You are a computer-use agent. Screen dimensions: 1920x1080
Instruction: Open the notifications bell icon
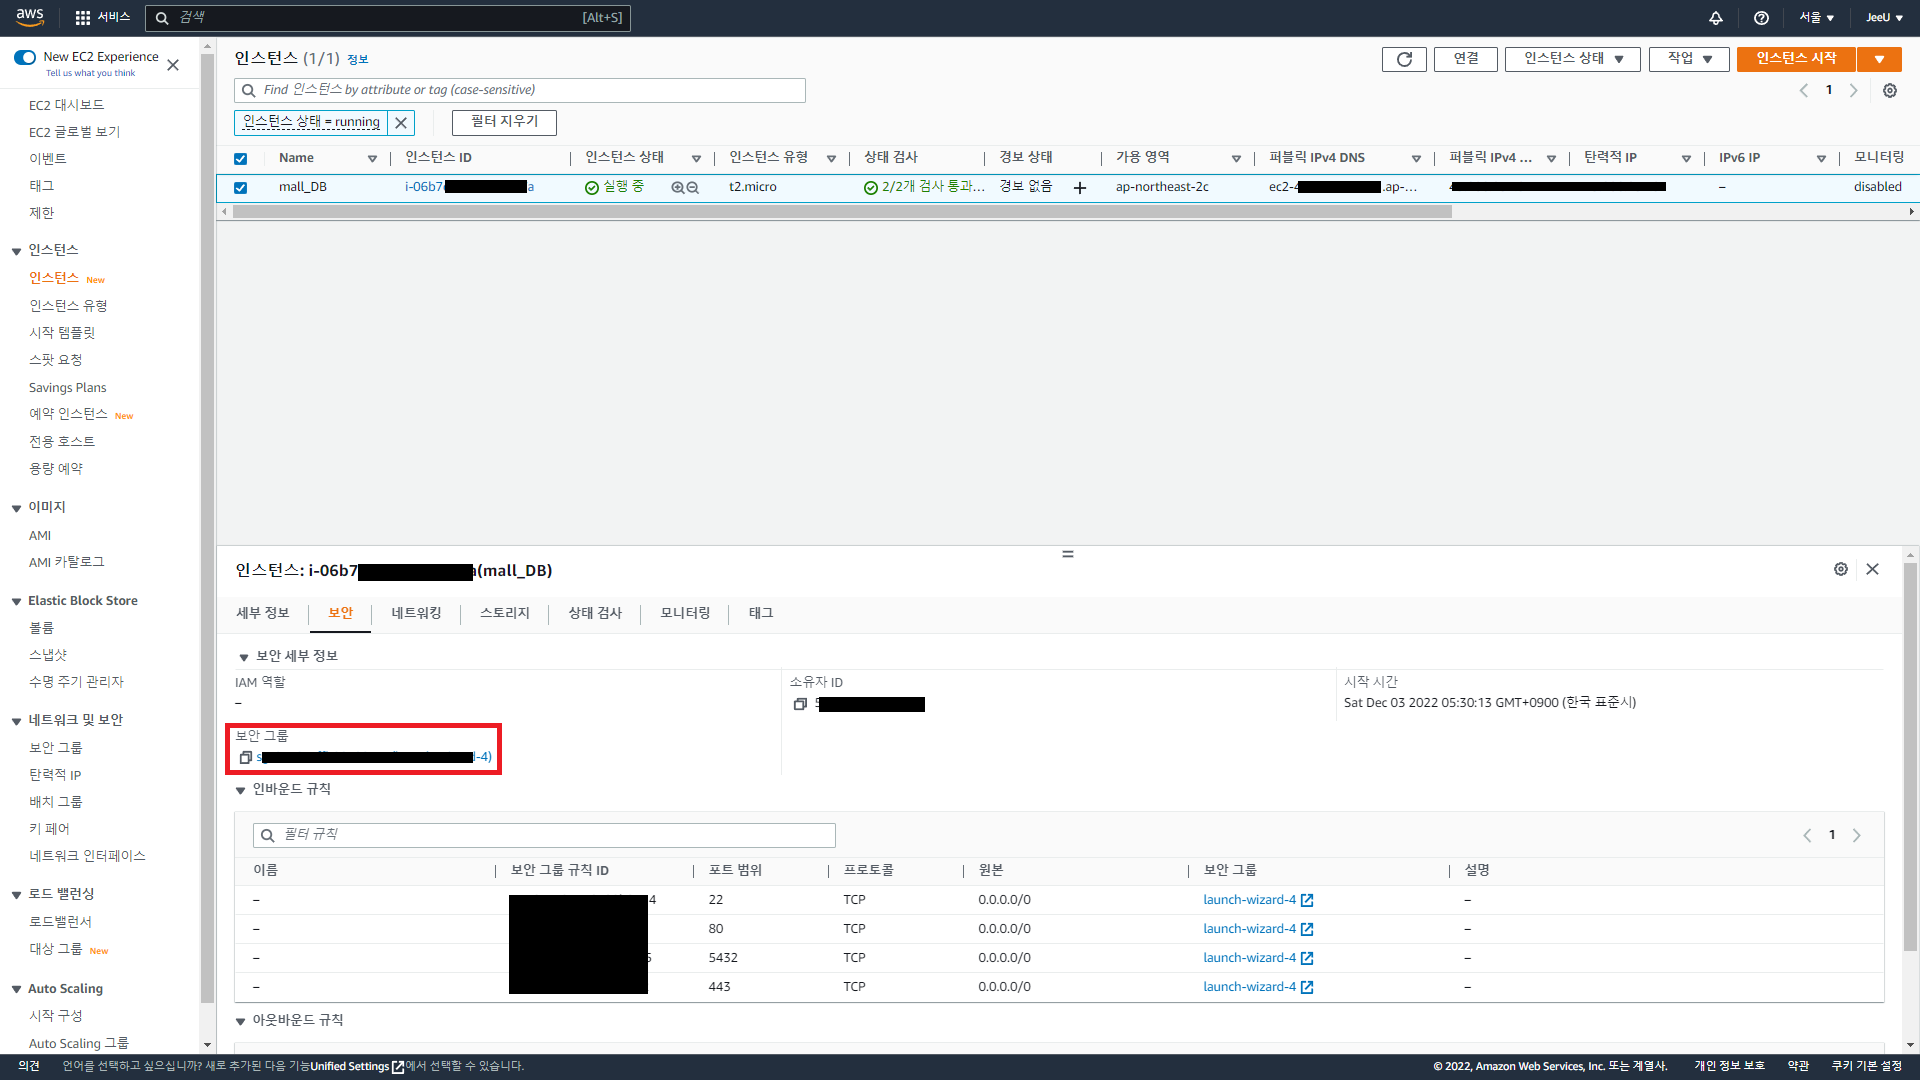(x=1715, y=18)
